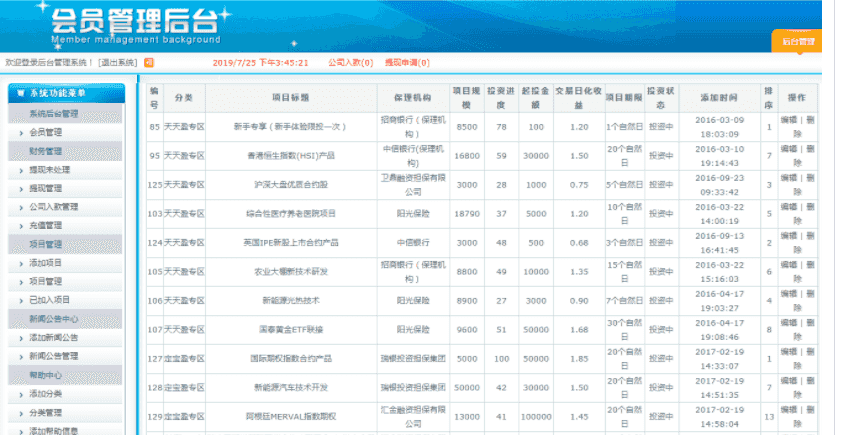The image size is (842, 435).
Task: Click the chevron arrow beside 充值管理
Action: 21,226
